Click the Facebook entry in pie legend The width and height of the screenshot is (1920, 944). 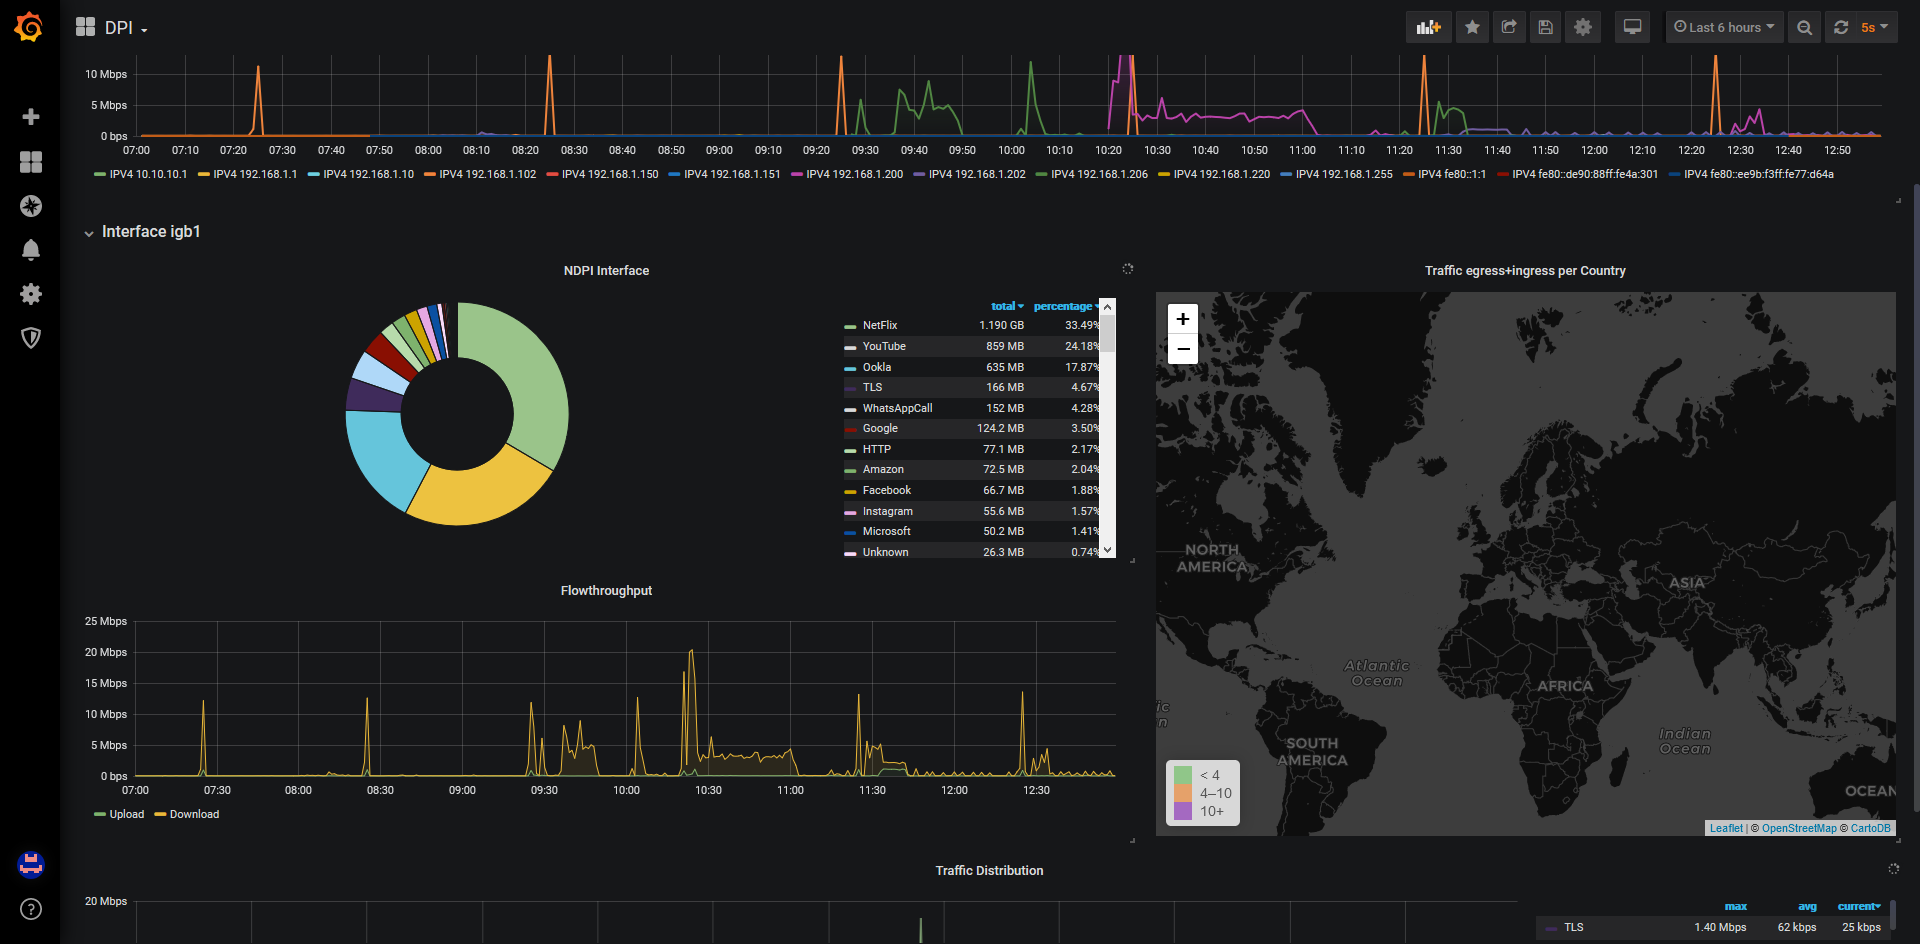[887, 491]
